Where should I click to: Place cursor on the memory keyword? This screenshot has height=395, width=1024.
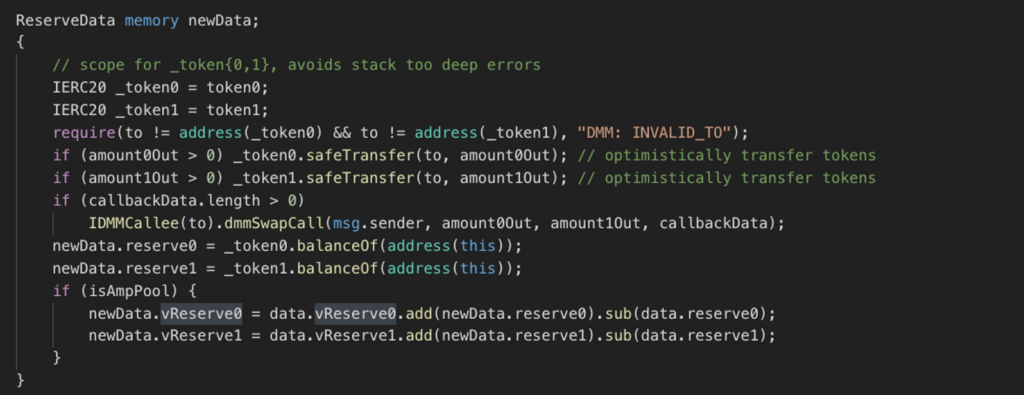[x=152, y=20]
